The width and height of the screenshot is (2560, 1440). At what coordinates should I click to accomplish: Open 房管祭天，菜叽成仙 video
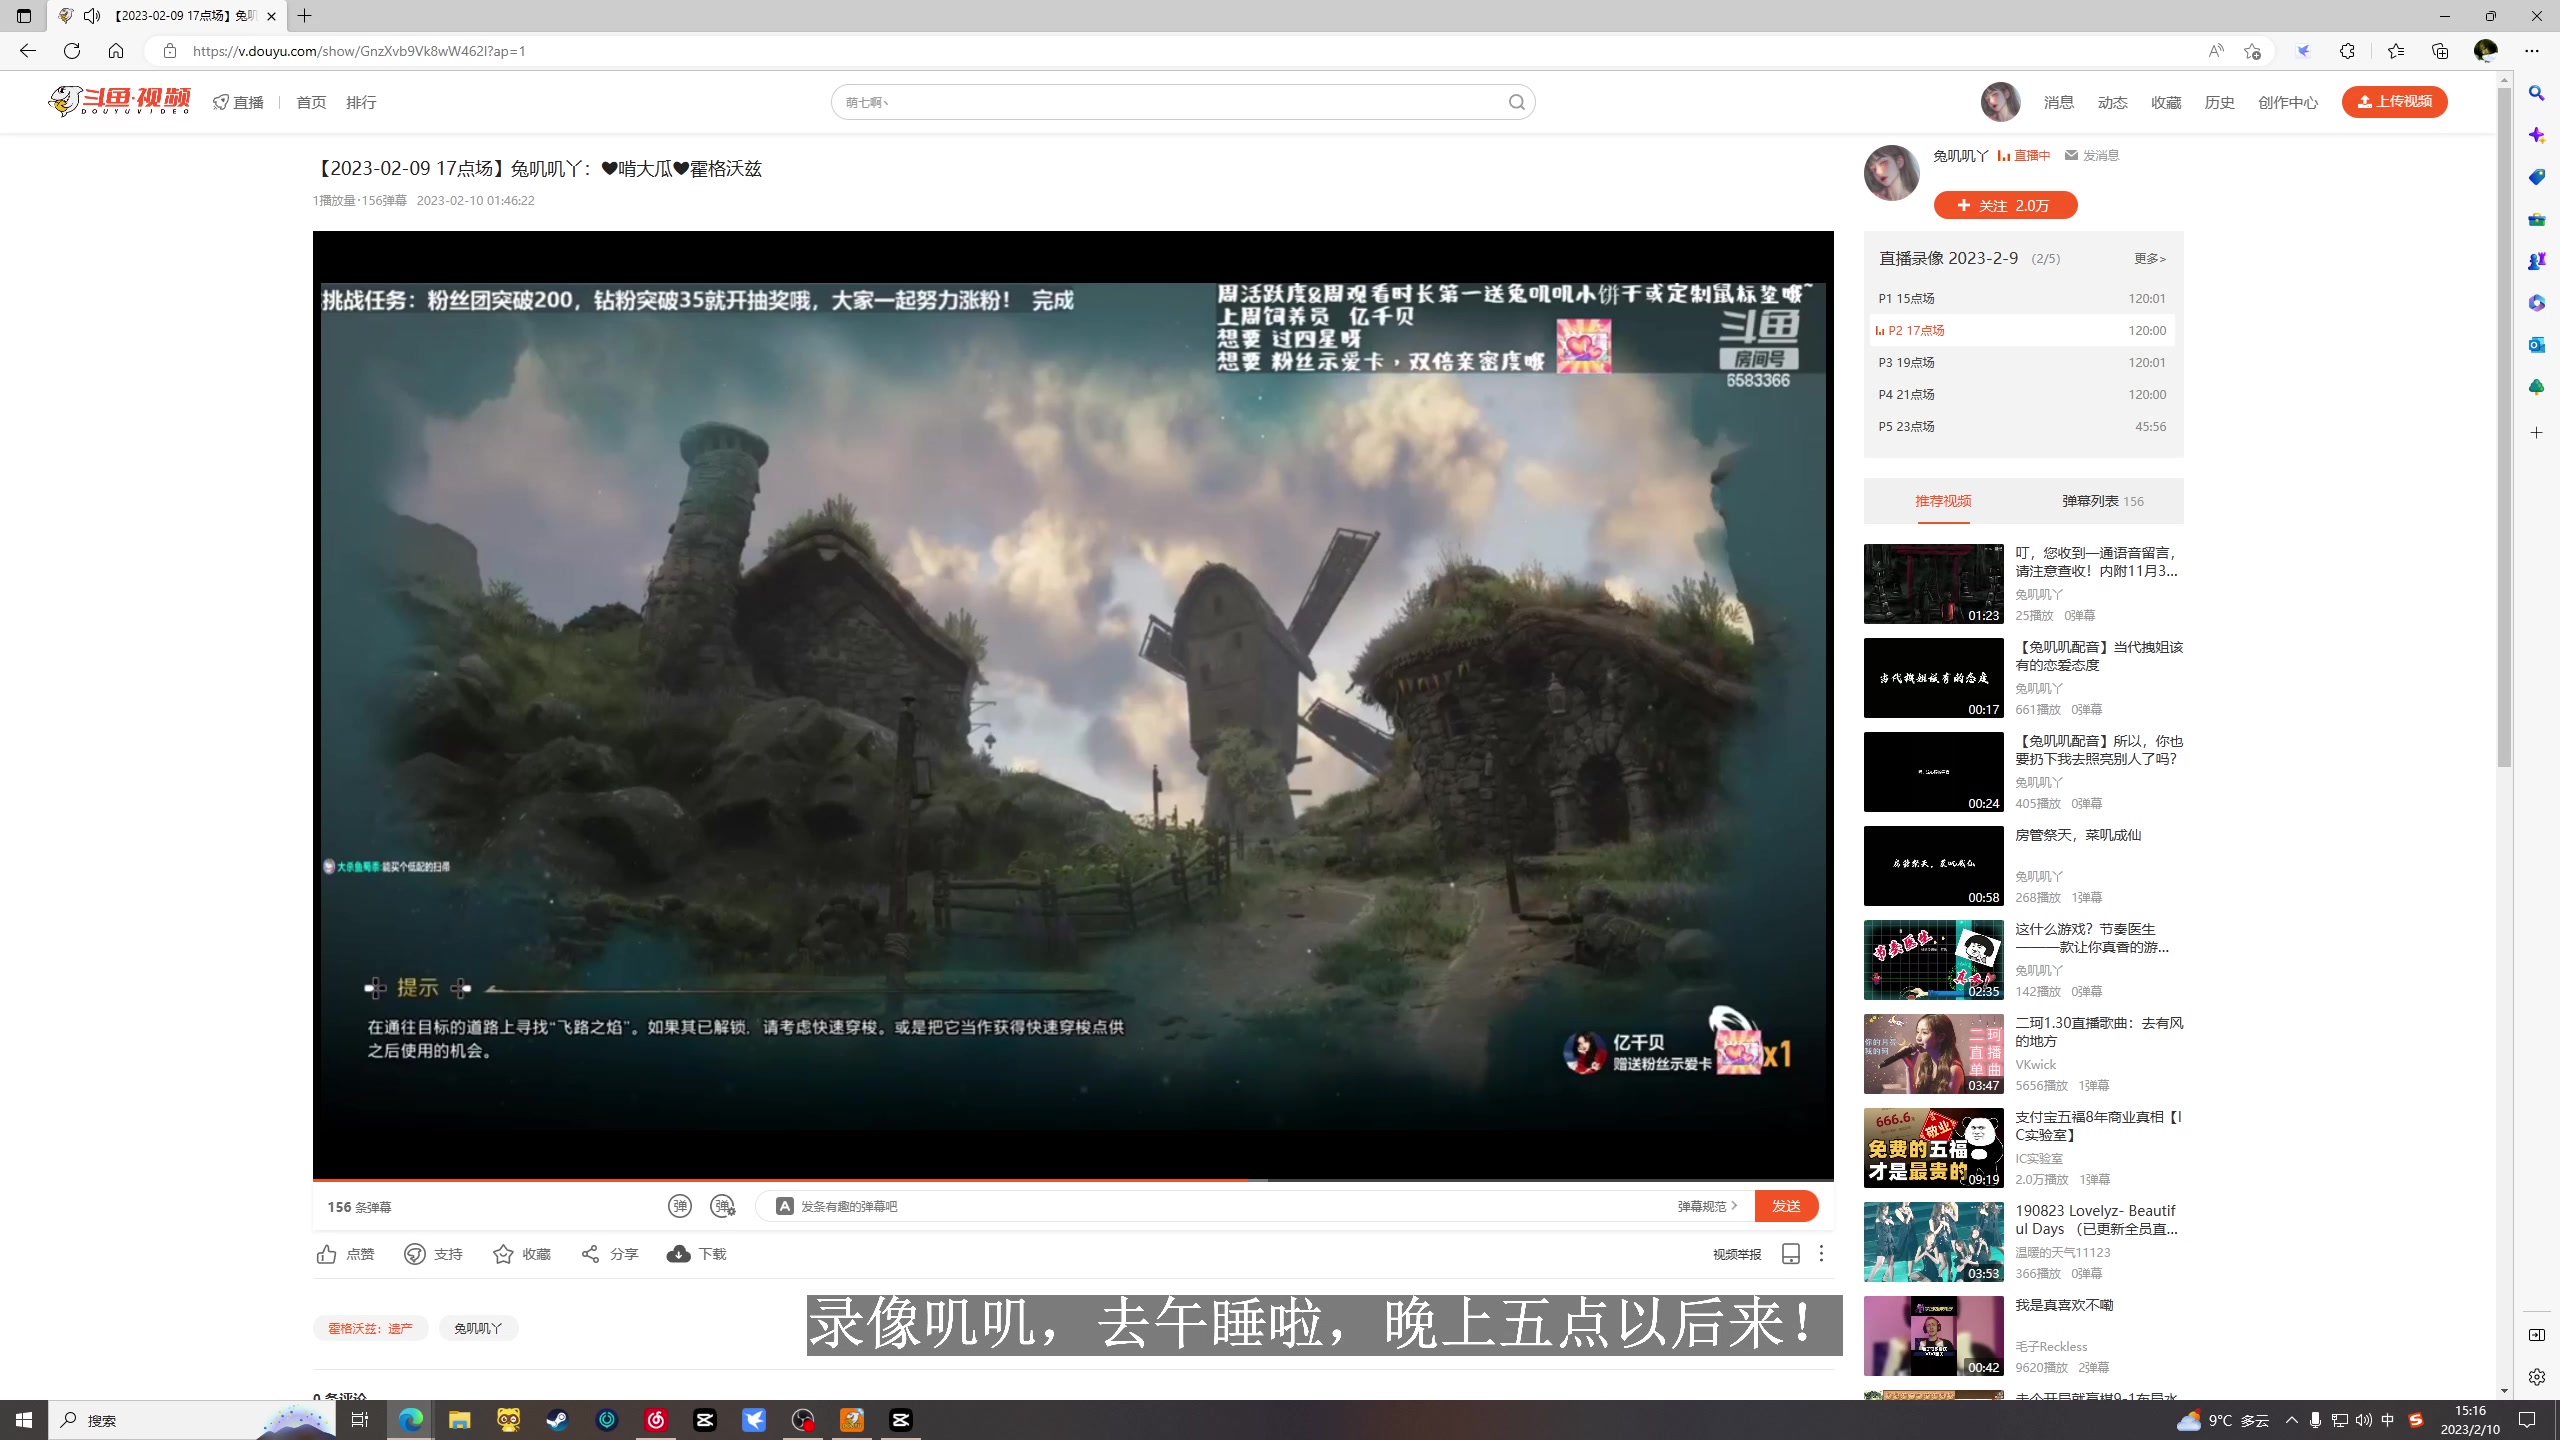click(x=2078, y=835)
